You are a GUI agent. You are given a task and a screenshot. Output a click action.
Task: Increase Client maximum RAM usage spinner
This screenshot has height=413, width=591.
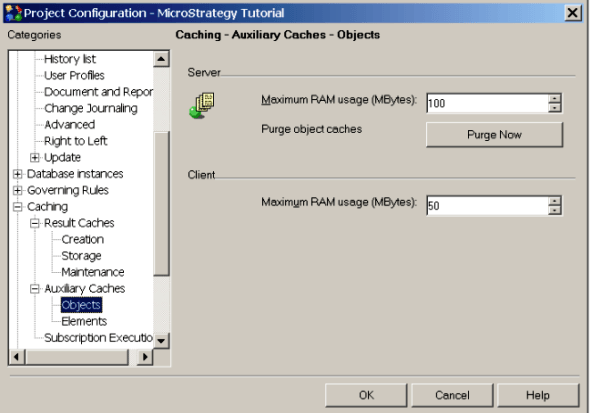pyautogui.click(x=554, y=201)
